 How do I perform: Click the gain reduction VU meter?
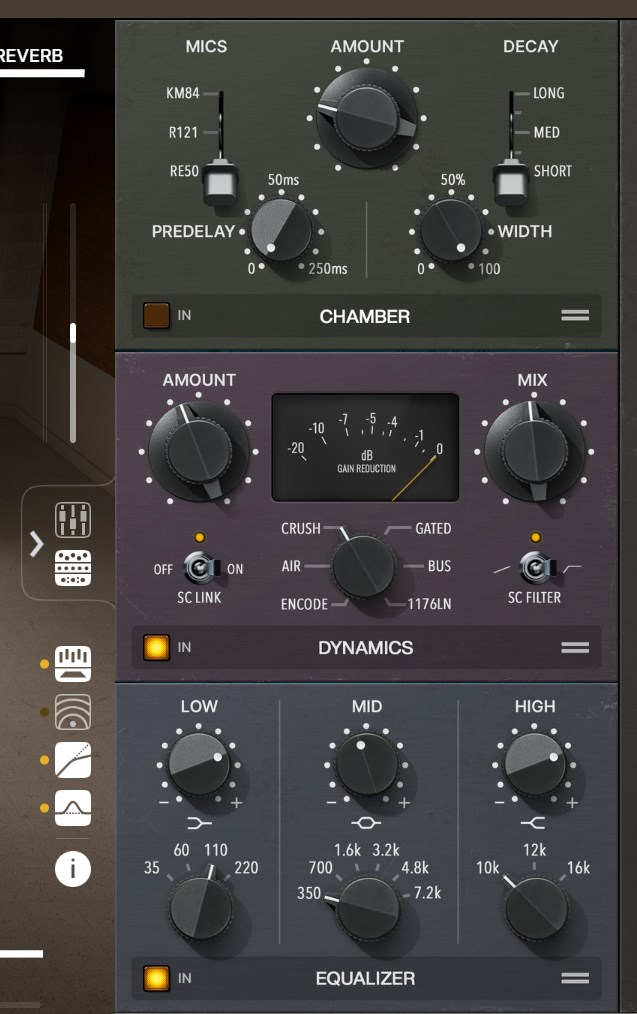coord(365,446)
